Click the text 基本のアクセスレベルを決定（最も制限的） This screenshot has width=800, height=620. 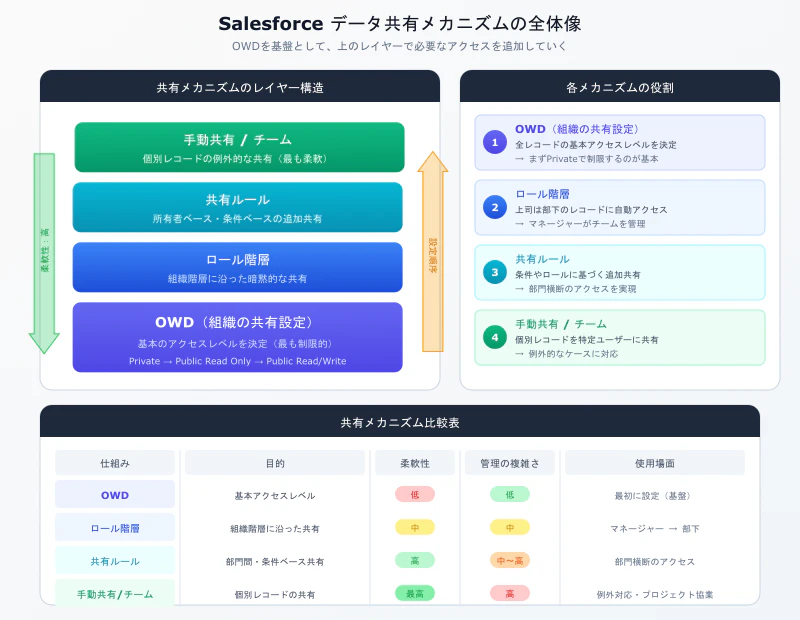click(x=237, y=343)
